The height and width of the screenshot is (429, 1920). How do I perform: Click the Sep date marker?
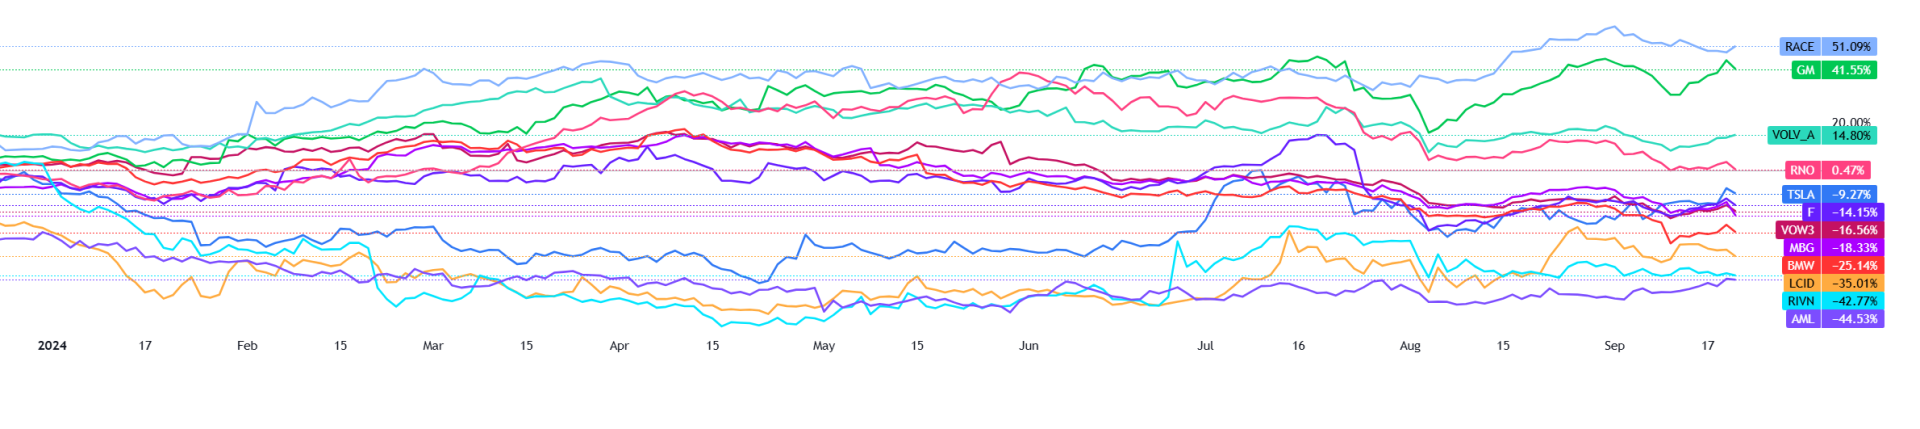pyautogui.click(x=1614, y=346)
